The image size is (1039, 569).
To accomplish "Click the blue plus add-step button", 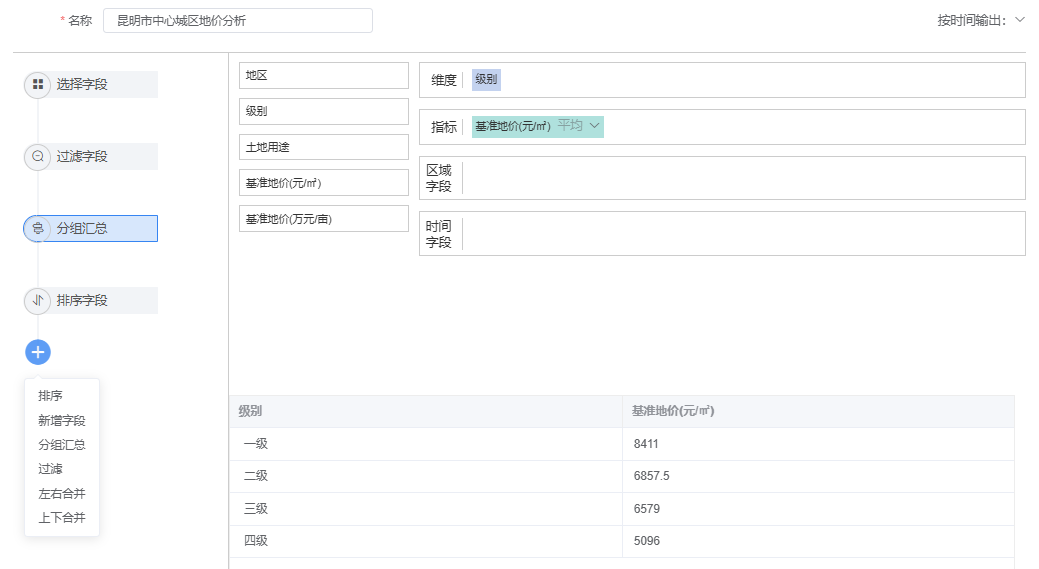I will click(38, 352).
